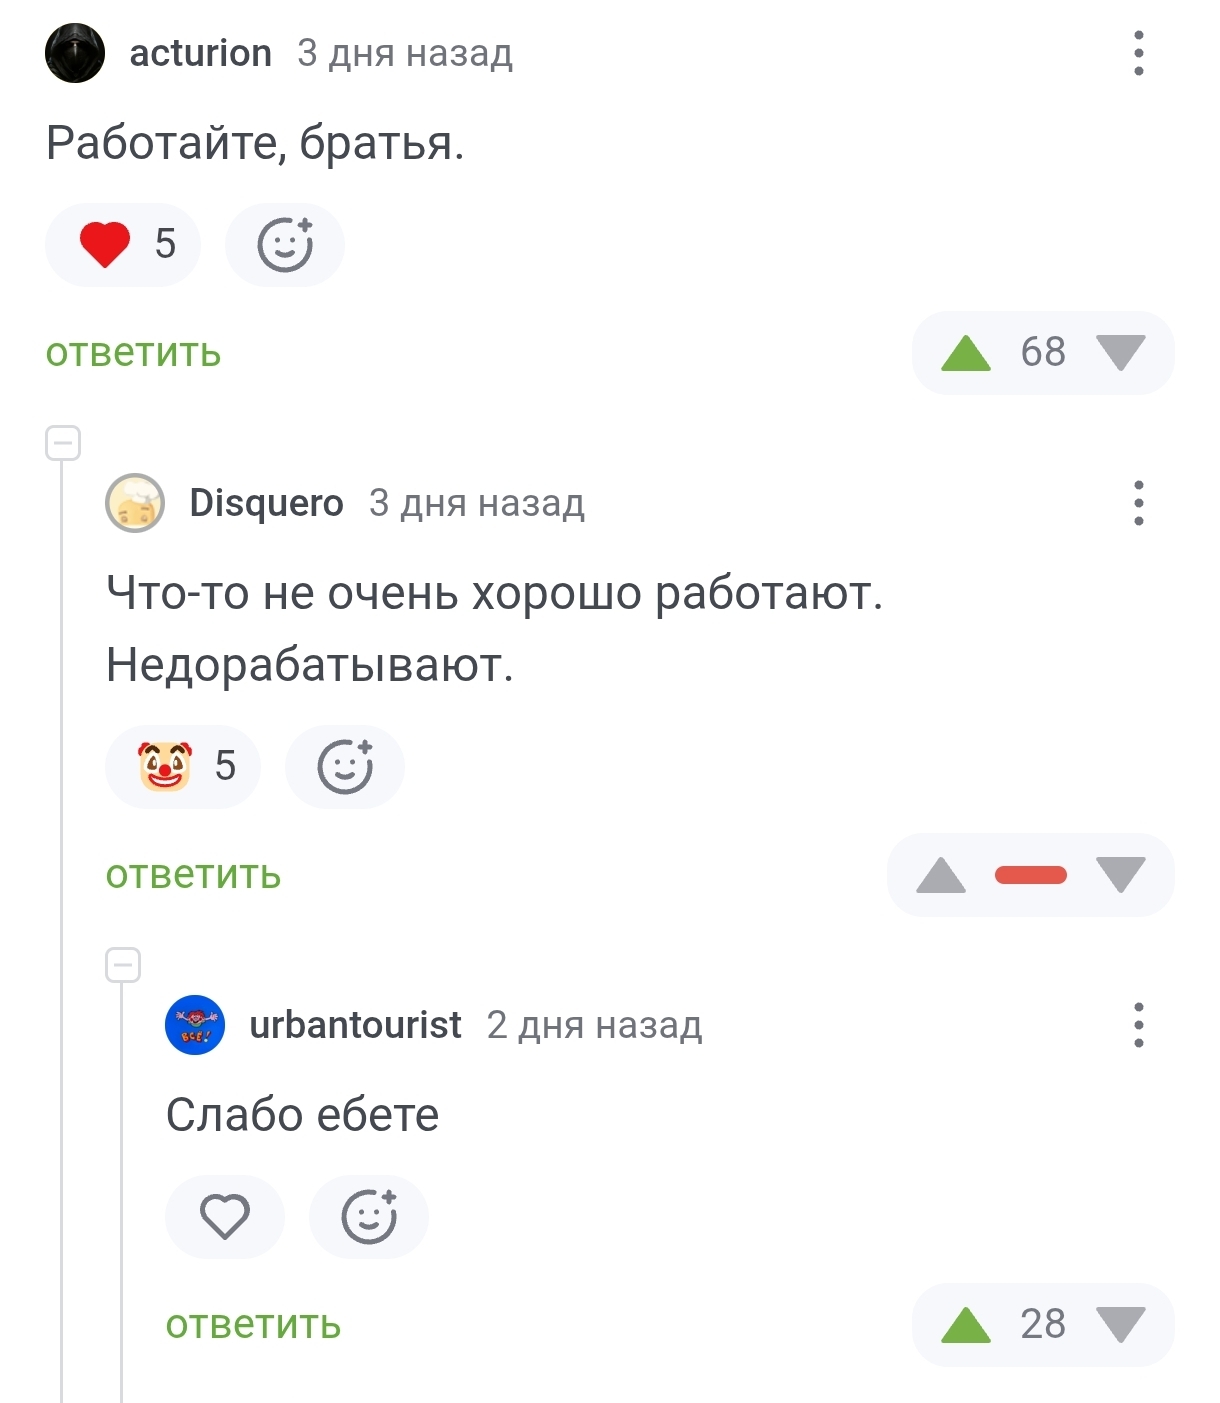1220x1403 pixels.
Task: Open Disquero's comment three-dot menu
Action: tap(1138, 503)
